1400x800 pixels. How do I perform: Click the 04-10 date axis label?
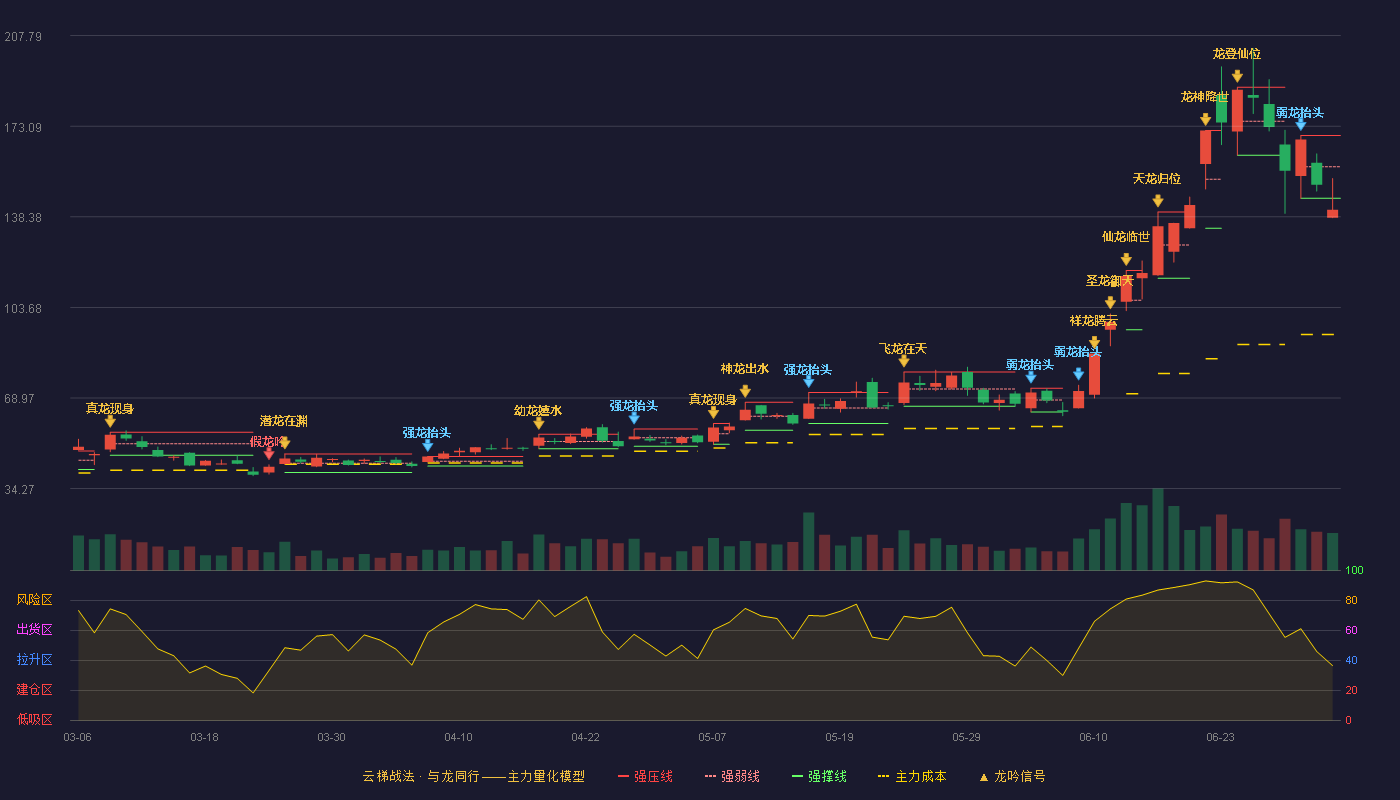pyautogui.click(x=458, y=737)
